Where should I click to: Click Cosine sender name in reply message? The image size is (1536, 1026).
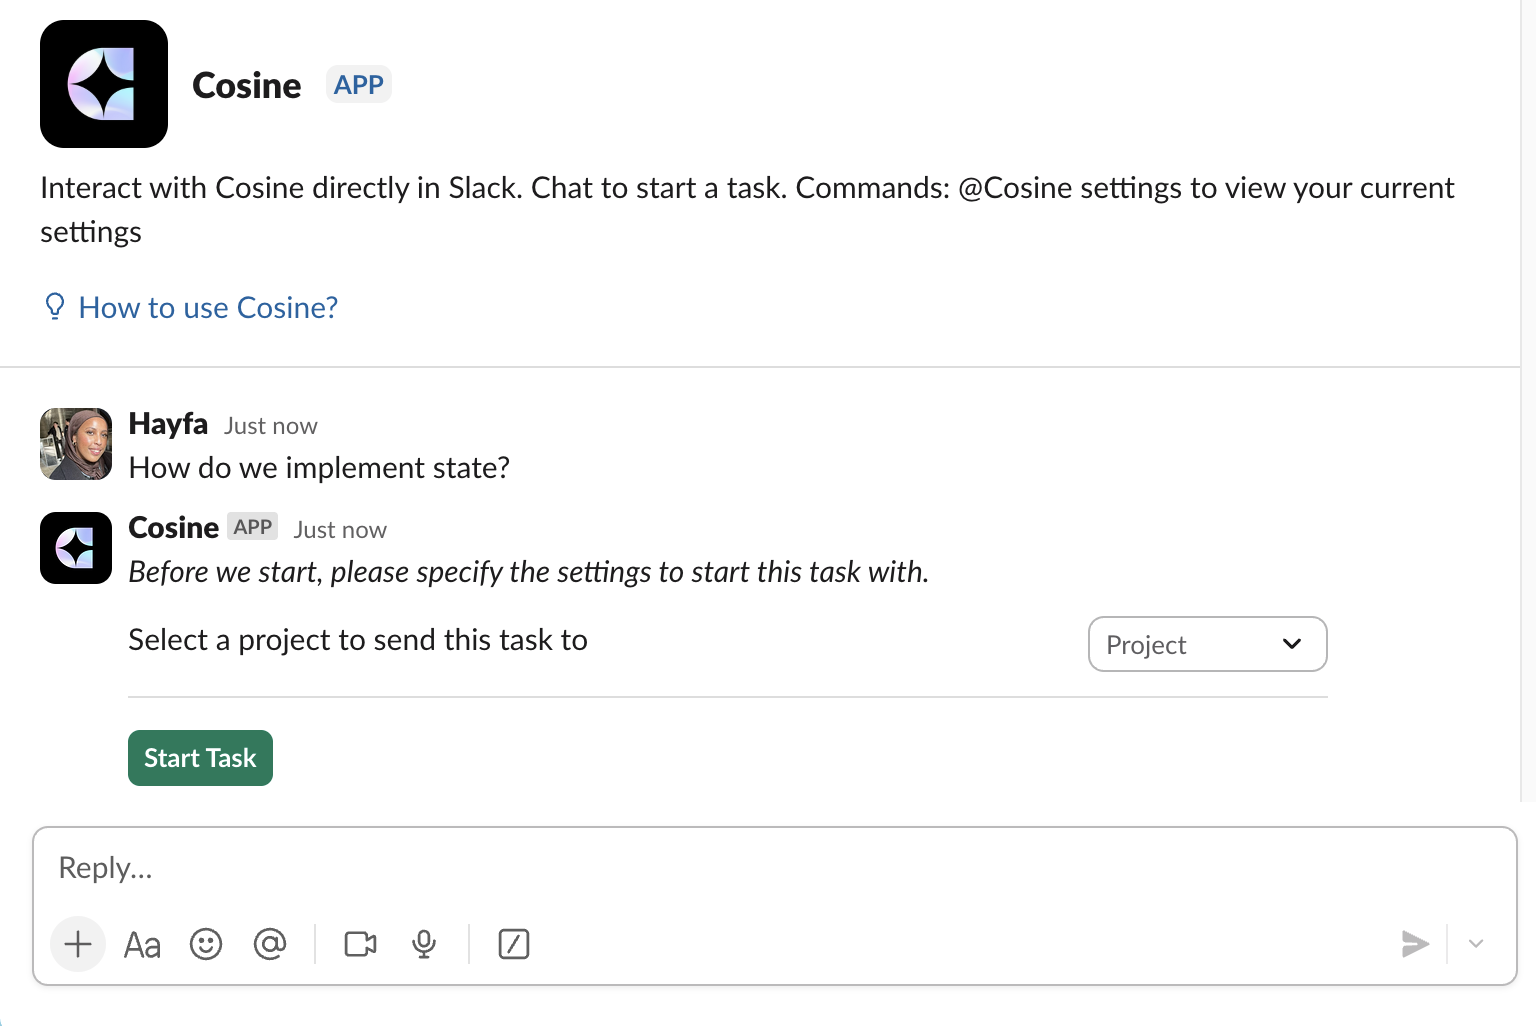click(174, 528)
